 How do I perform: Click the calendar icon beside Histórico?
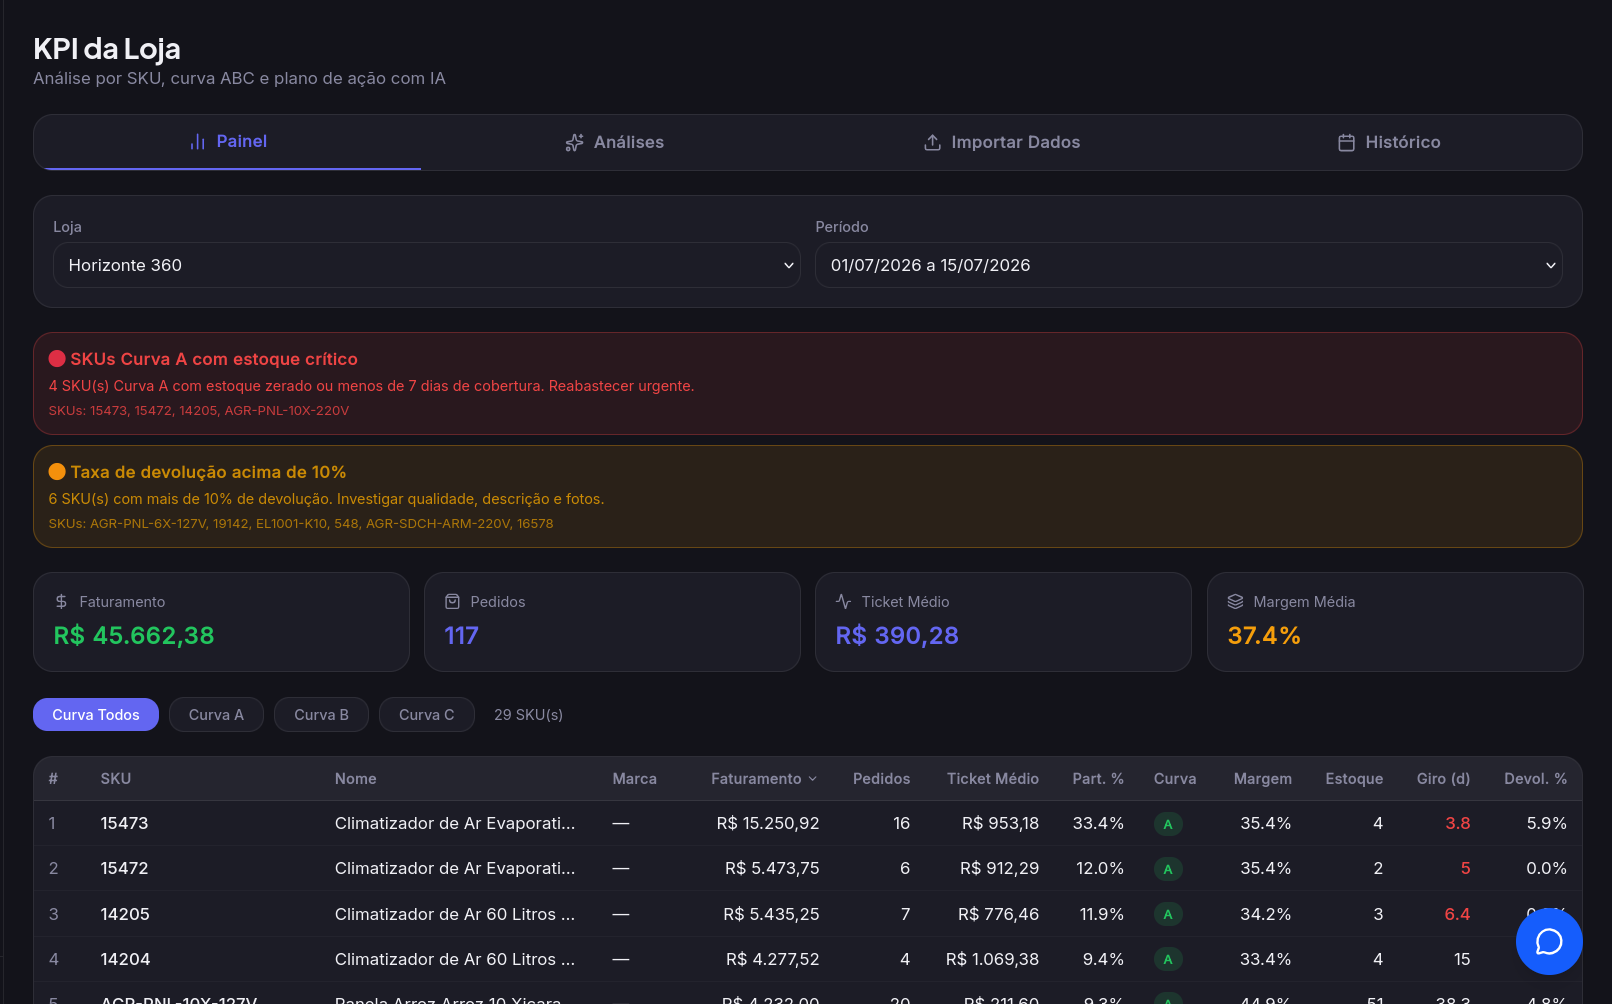(x=1346, y=143)
